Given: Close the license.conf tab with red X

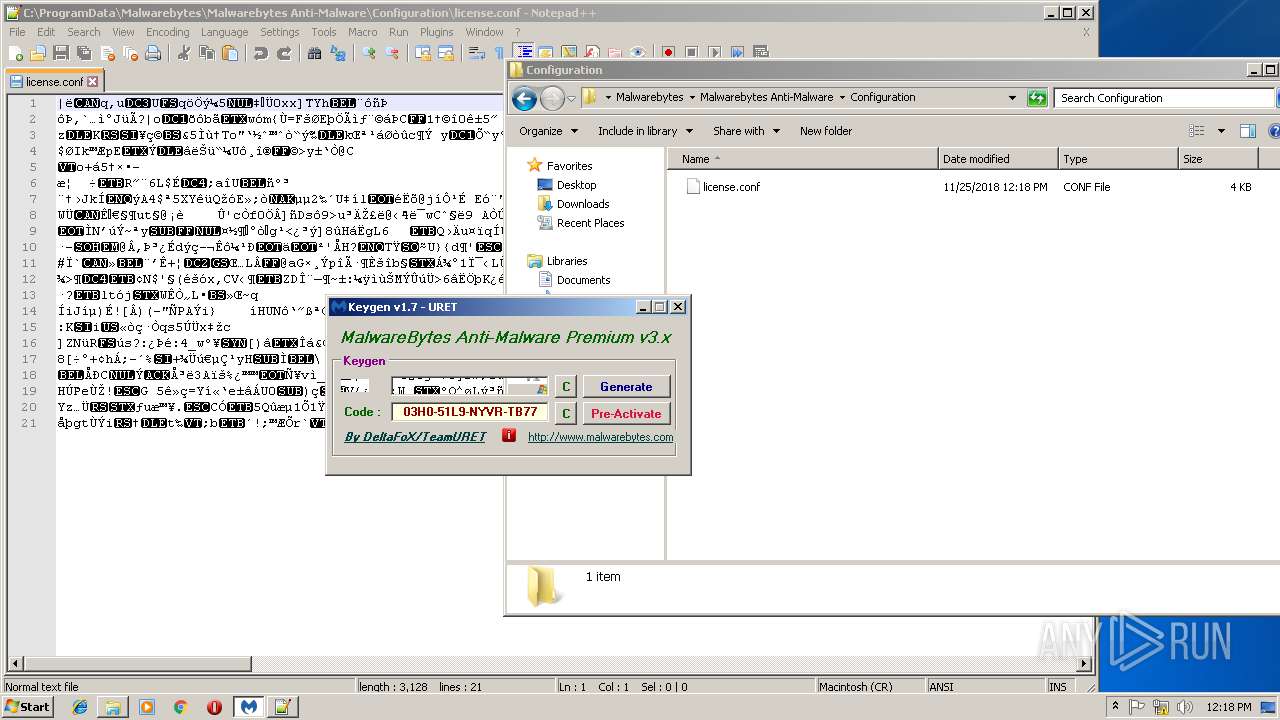Looking at the screenshot, I should tap(93, 82).
